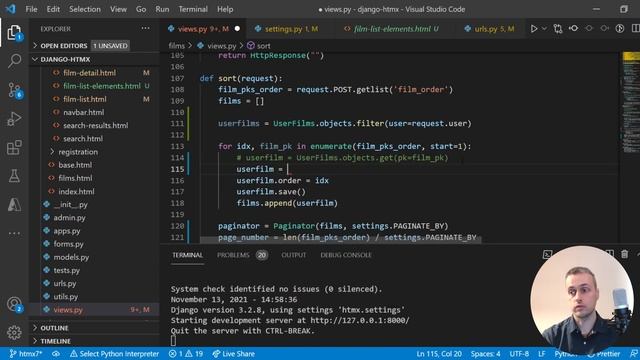Click the UTF-8 encoding status item
This screenshot has height=360, width=640.
click(519, 354)
